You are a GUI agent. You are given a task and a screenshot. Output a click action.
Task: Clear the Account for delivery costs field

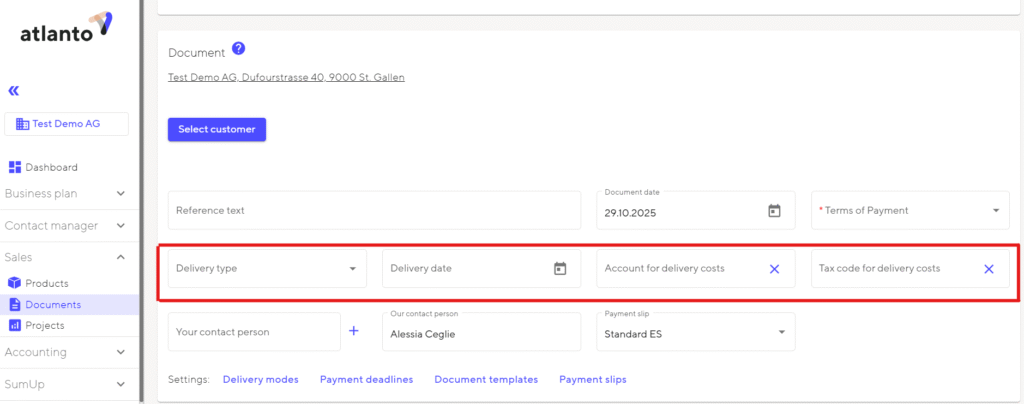[x=774, y=269]
